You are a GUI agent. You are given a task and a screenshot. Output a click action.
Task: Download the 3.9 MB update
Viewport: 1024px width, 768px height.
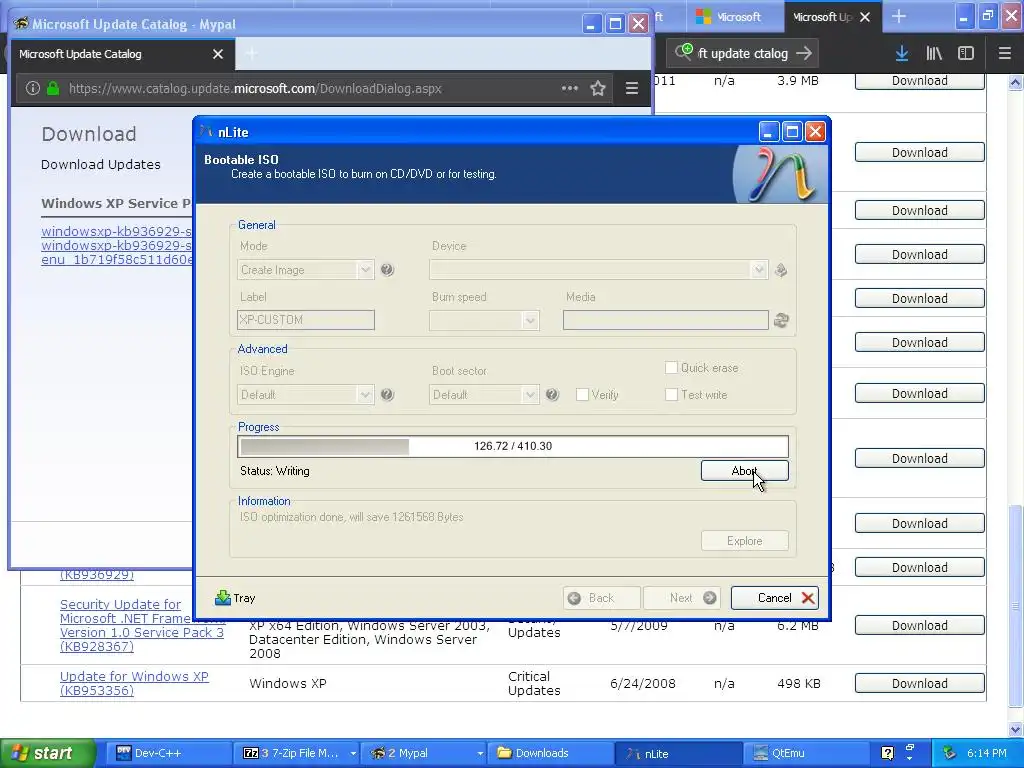(920, 81)
